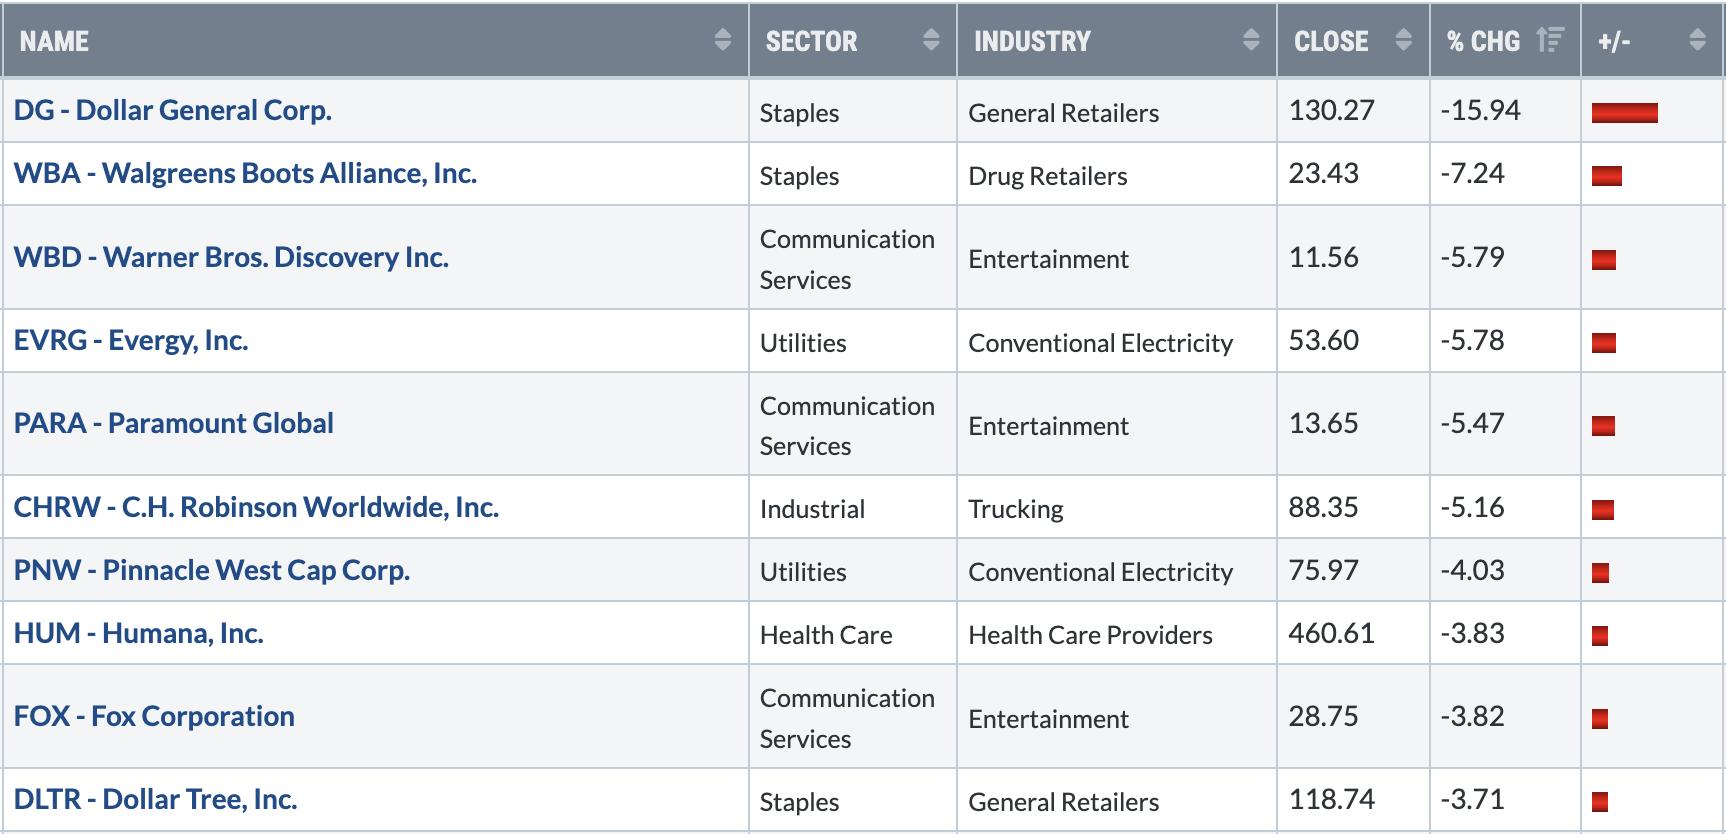Sort by the +/- column arrows

[1697, 40]
